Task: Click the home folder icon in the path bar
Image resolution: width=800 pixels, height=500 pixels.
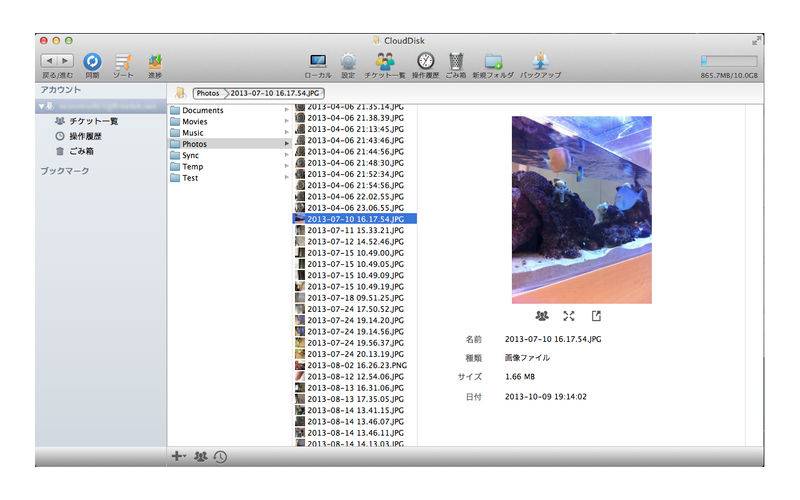Action: [180, 93]
